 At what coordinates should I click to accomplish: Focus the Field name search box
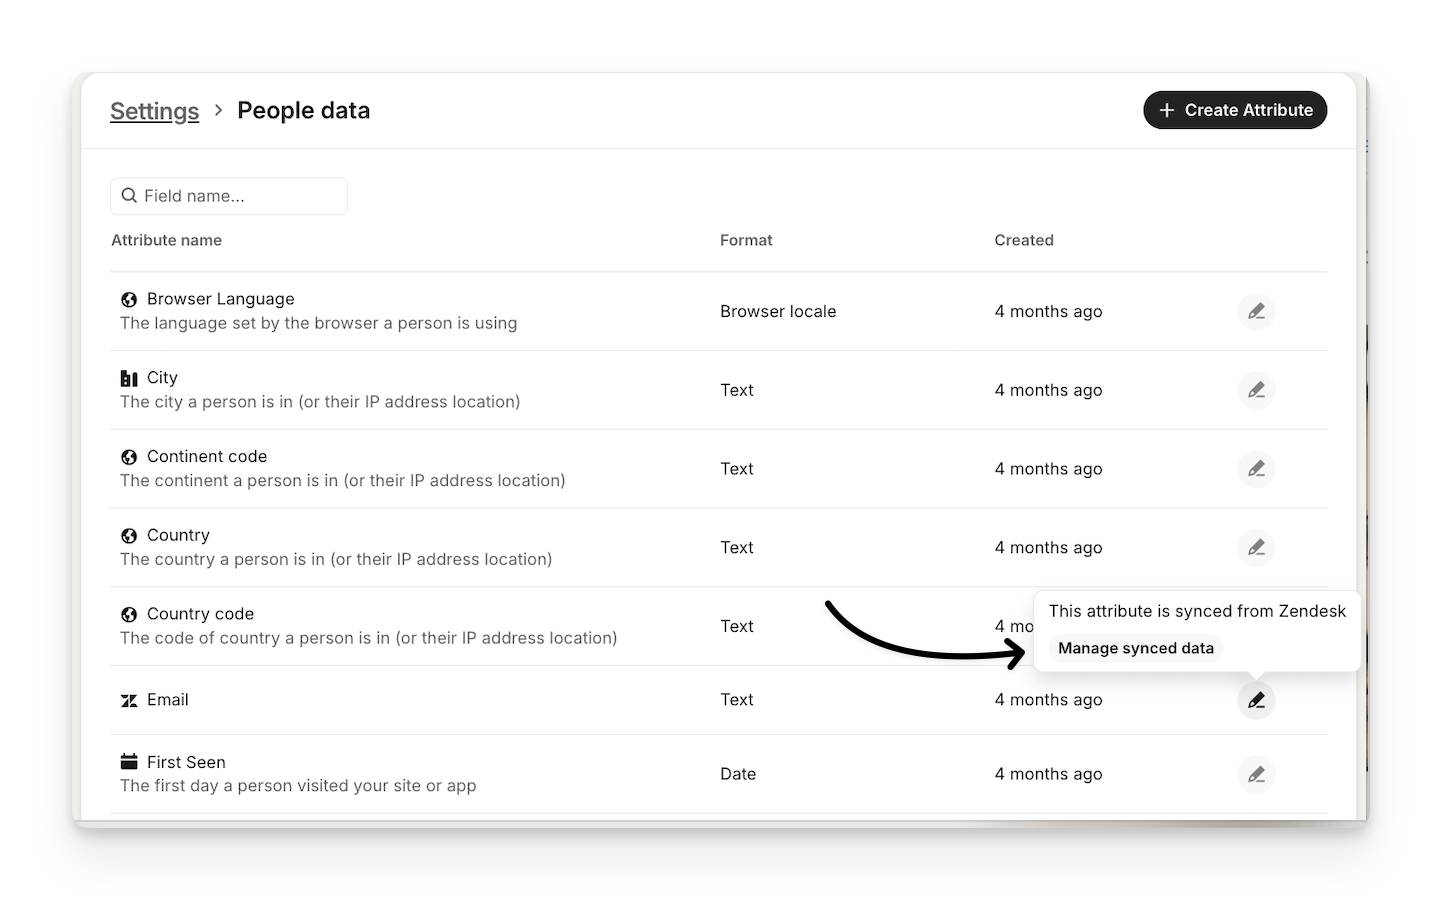tap(240, 196)
